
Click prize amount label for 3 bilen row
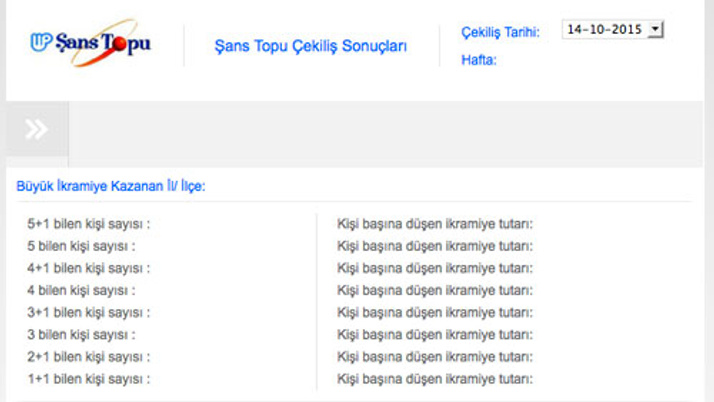[x=435, y=335]
